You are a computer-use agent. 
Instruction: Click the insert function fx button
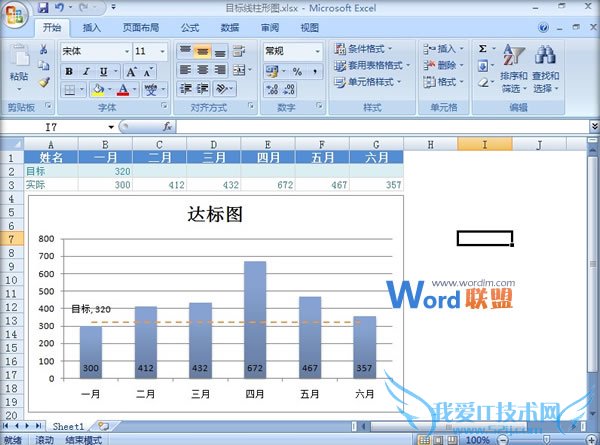167,127
